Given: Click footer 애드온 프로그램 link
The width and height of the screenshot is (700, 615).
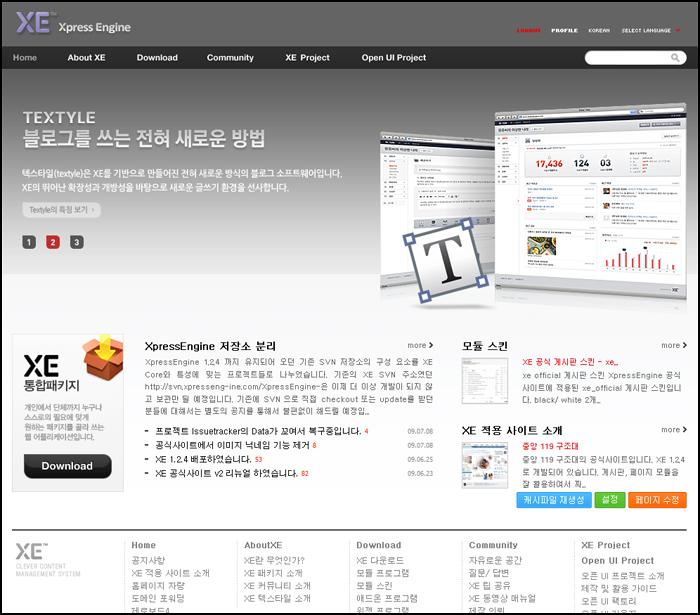Looking at the screenshot, I should coord(387,598).
